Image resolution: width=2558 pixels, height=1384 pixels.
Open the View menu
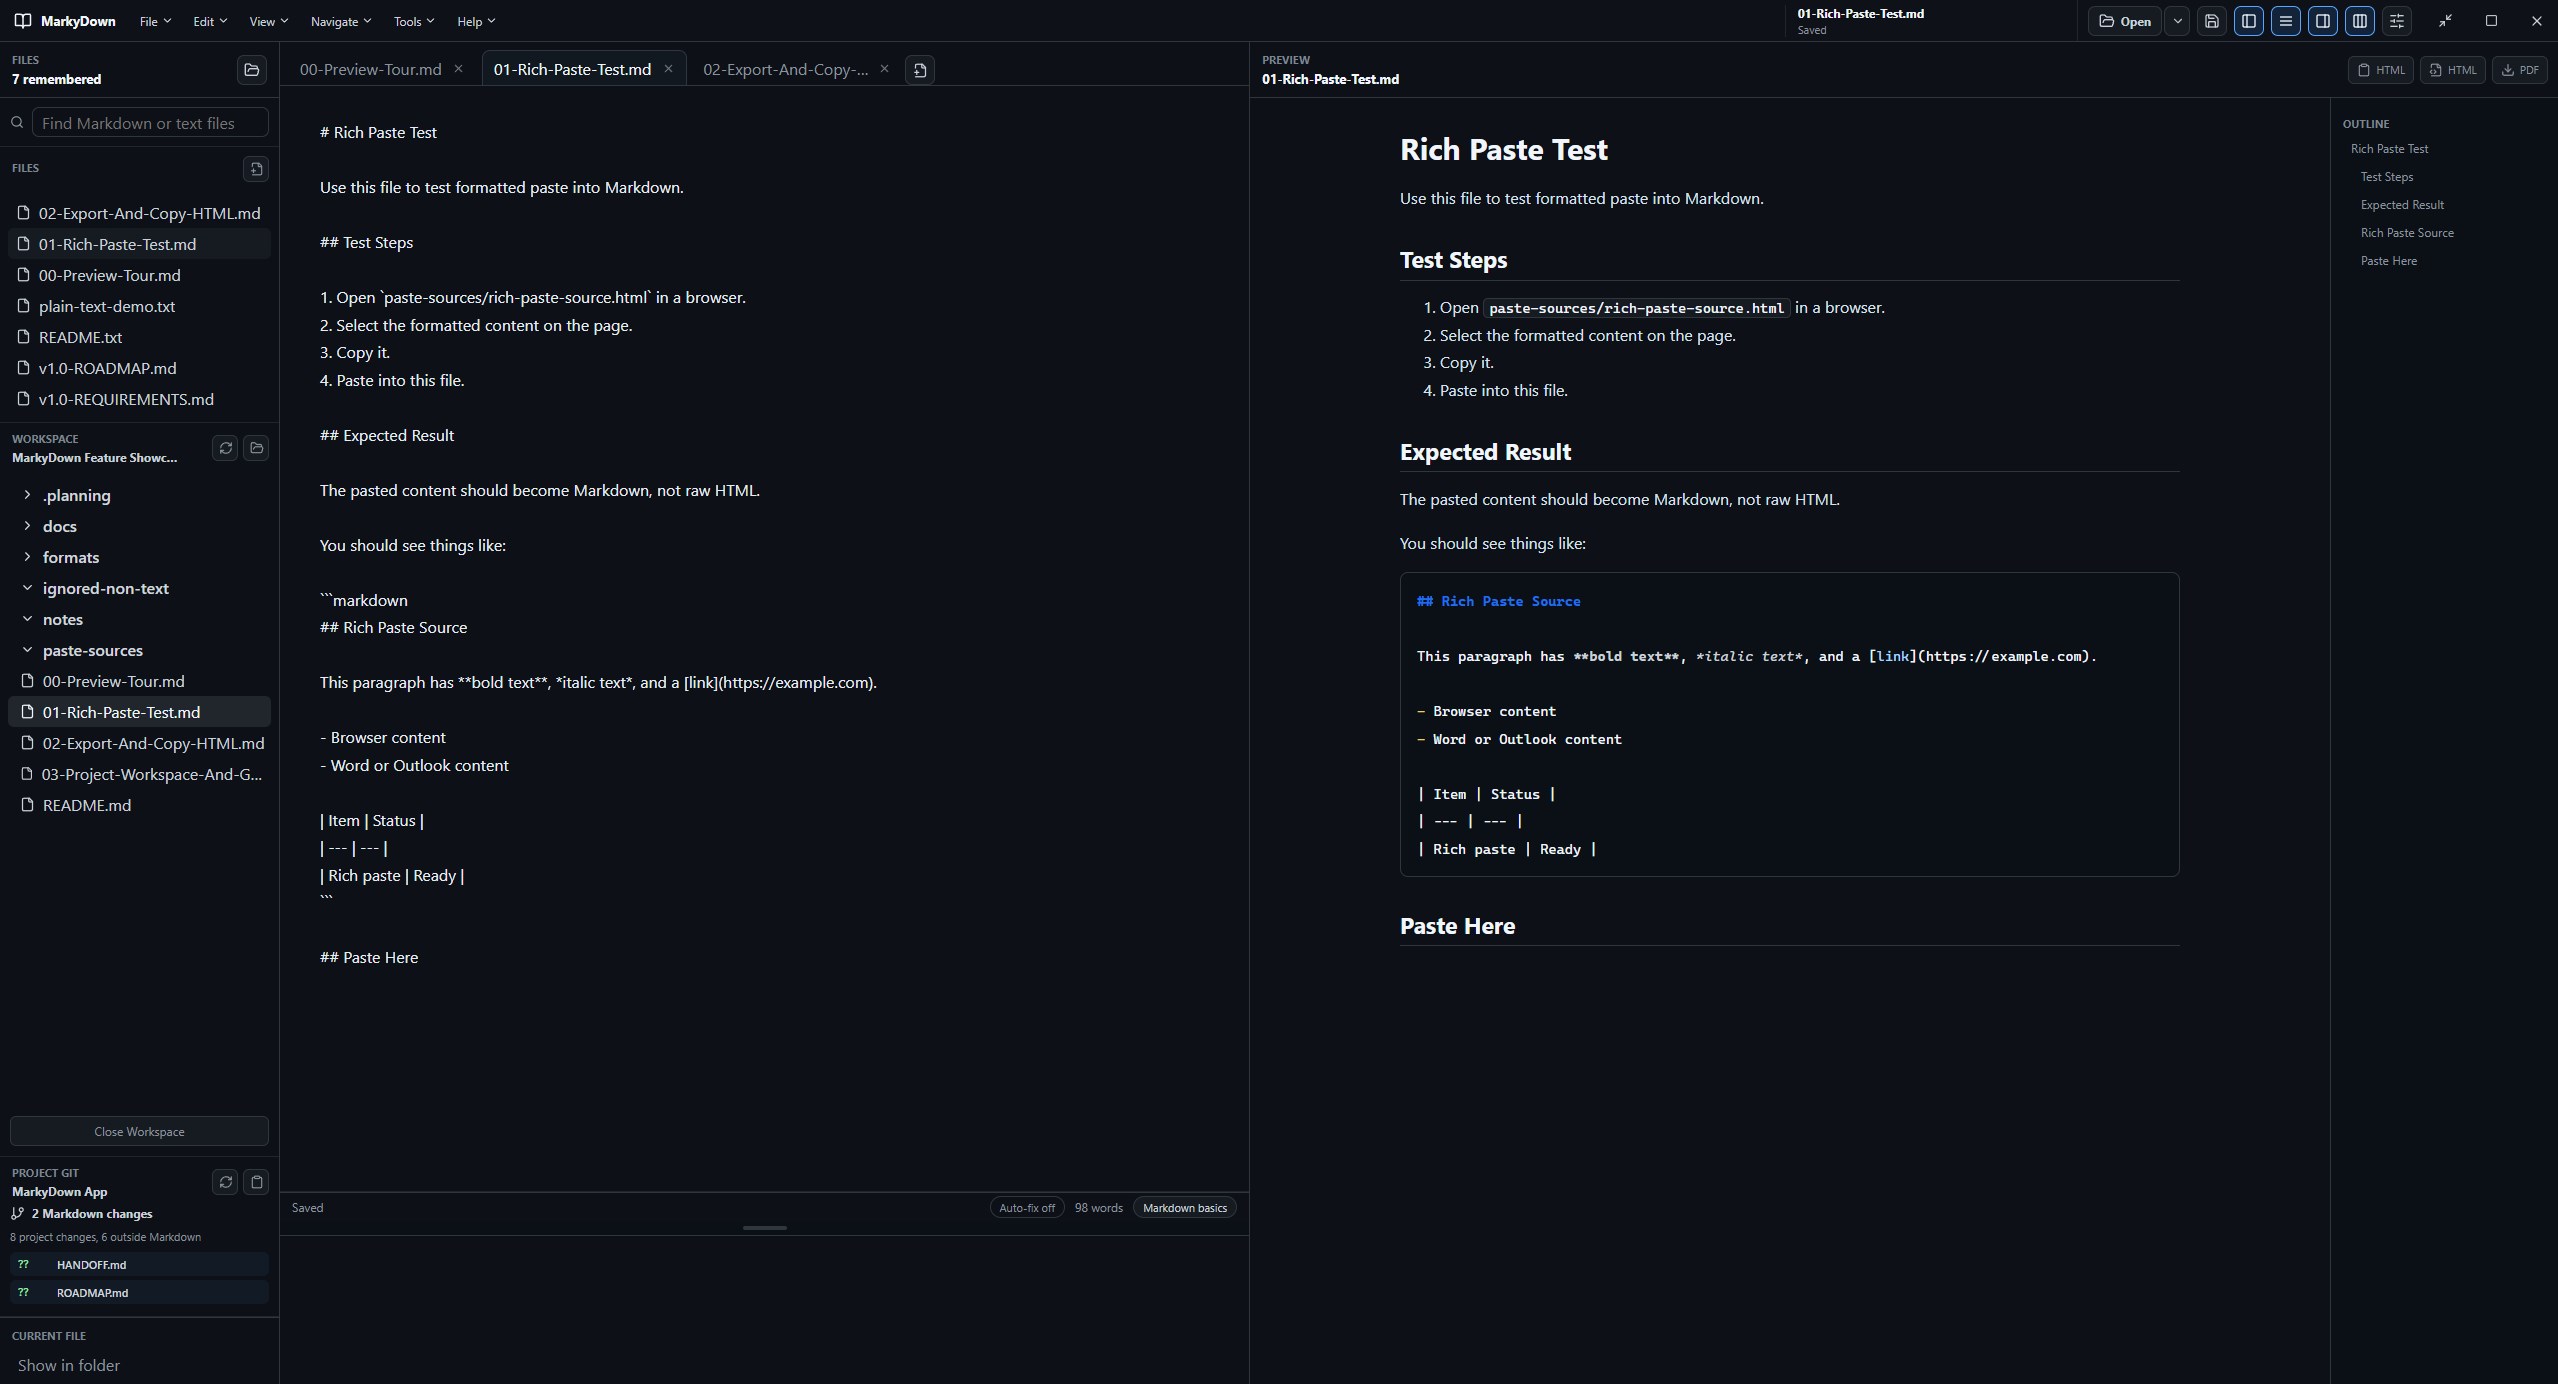[268, 21]
